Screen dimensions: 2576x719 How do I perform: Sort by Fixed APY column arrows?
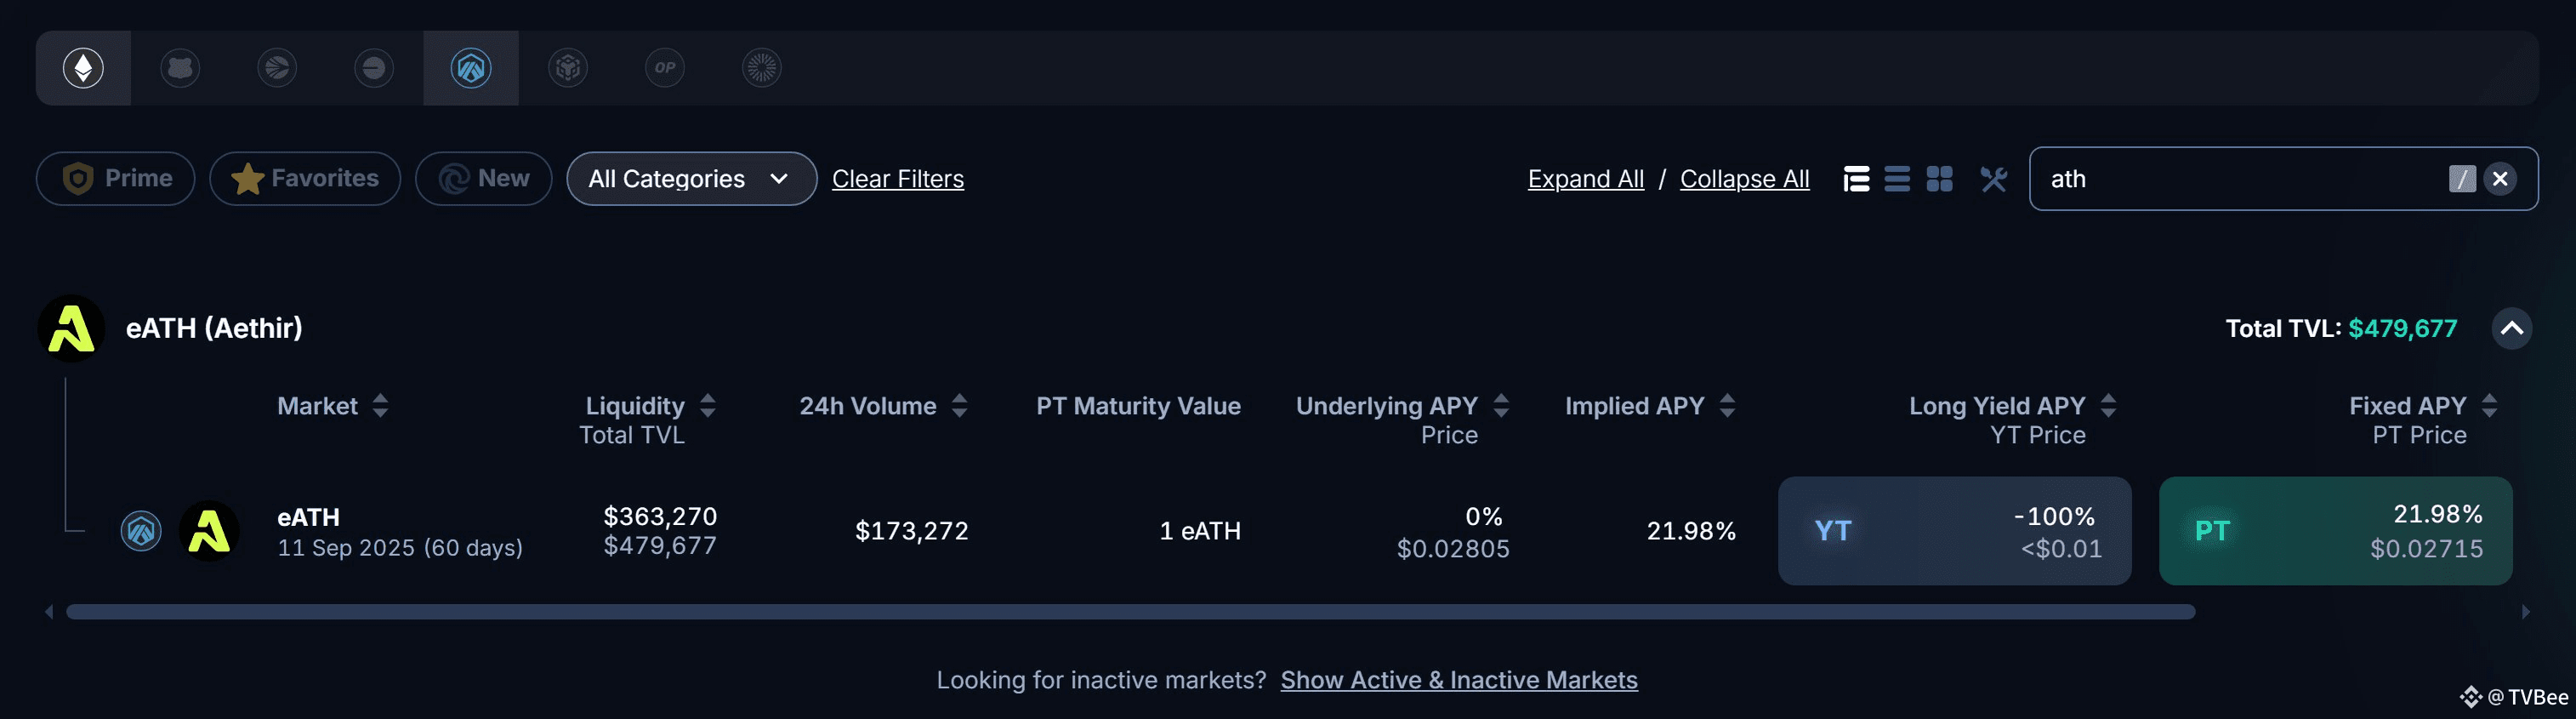pos(2489,406)
